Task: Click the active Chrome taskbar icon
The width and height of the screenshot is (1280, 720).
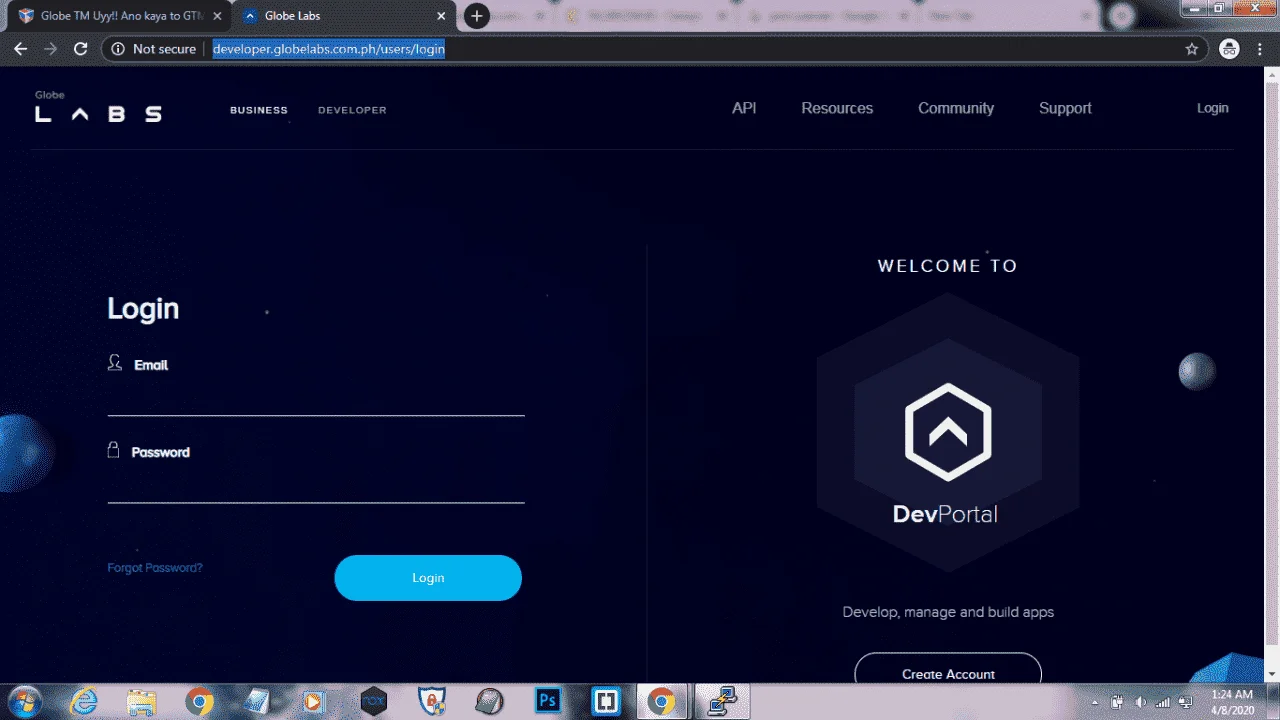Action: tap(661, 702)
